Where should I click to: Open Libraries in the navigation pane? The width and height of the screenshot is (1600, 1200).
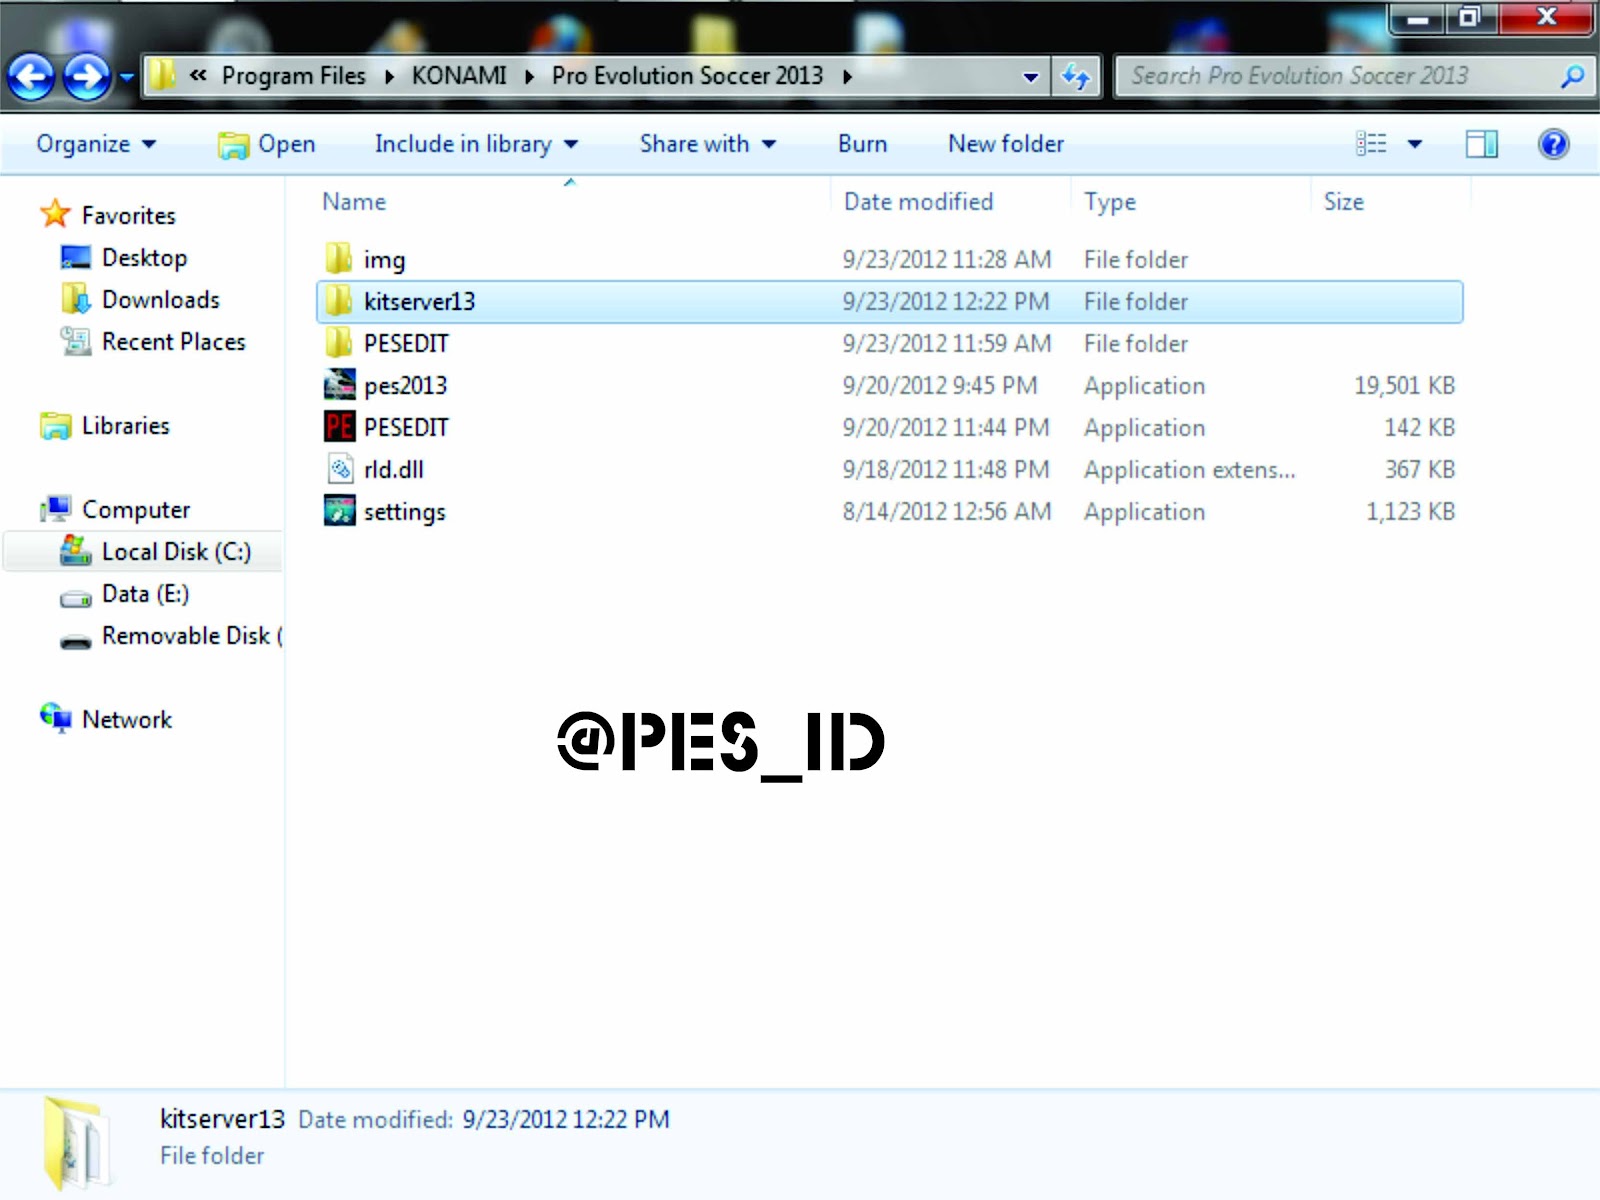125,425
